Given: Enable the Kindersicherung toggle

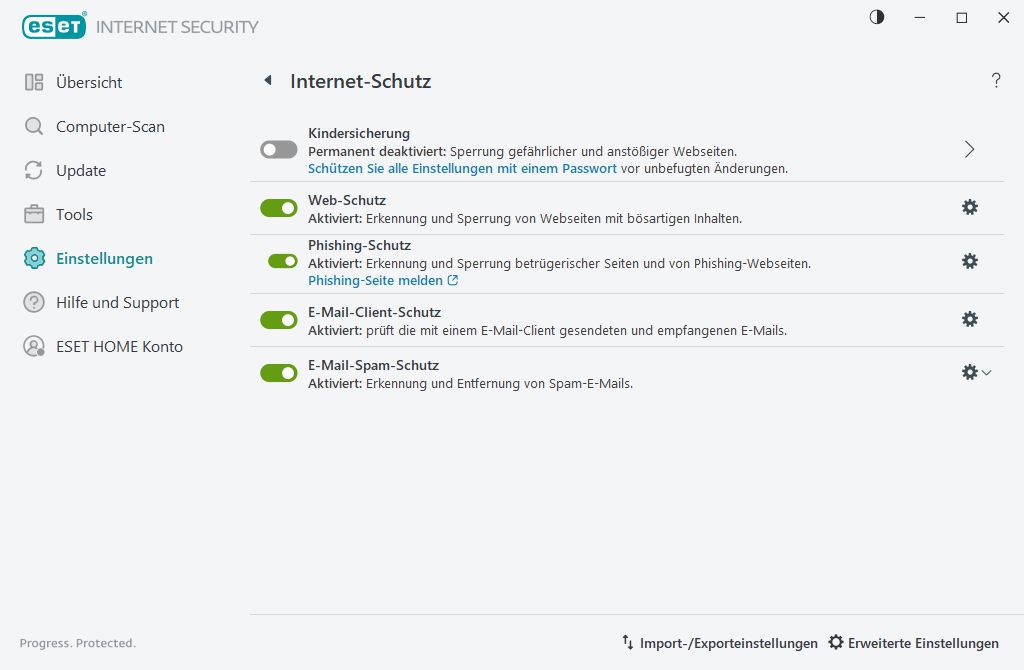Looking at the screenshot, I should 279,149.
